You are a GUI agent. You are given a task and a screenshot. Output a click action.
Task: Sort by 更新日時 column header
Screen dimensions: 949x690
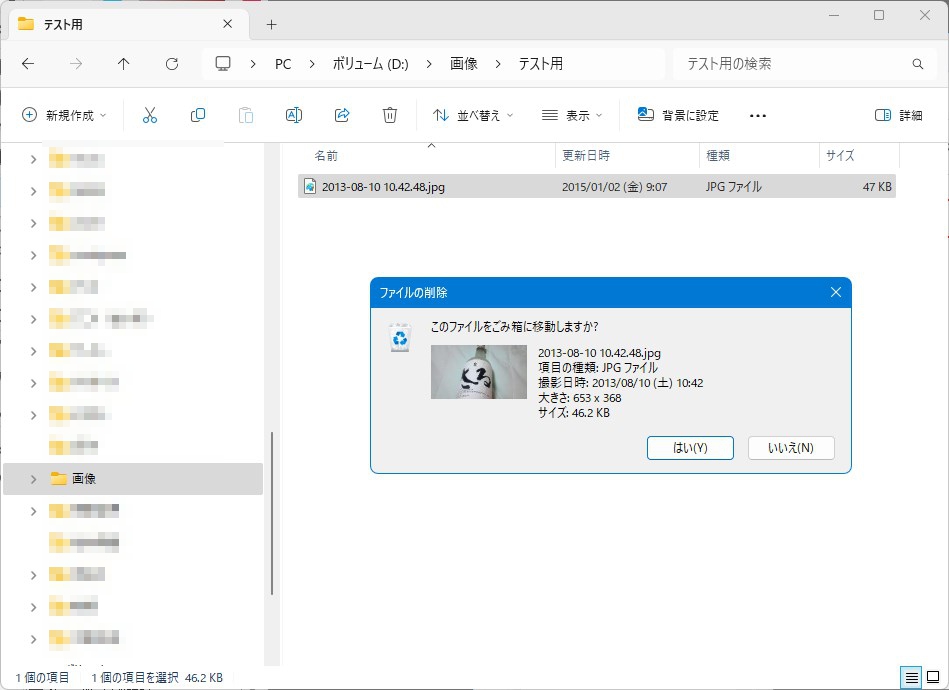[586, 156]
